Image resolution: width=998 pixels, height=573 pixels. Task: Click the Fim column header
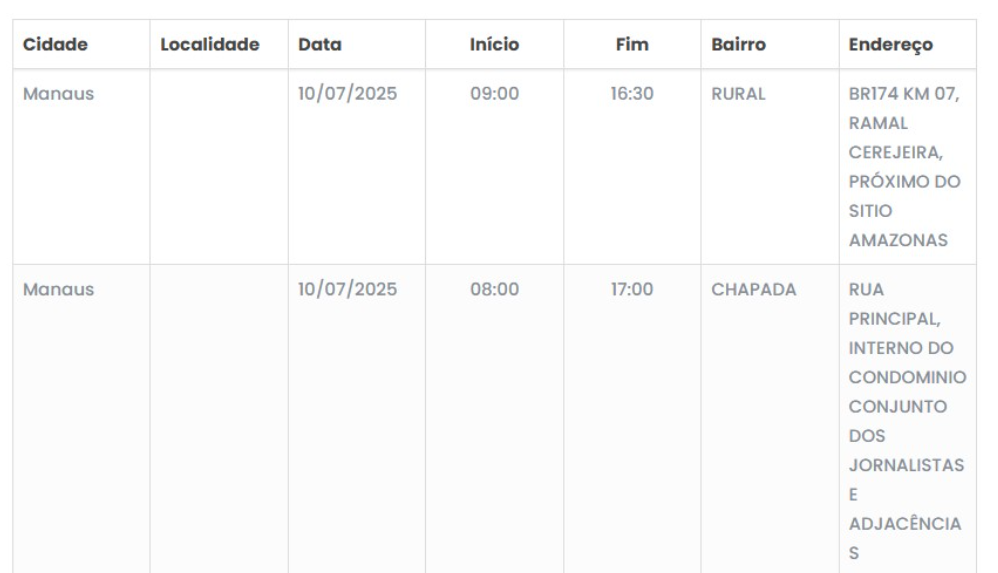pos(632,45)
